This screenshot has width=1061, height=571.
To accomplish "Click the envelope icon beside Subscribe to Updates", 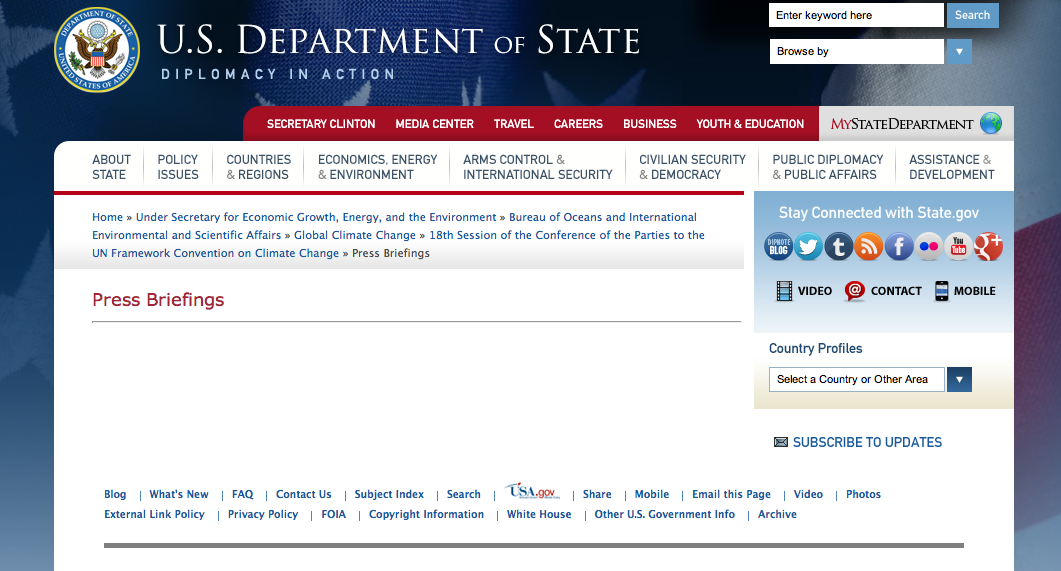I will click(x=781, y=442).
